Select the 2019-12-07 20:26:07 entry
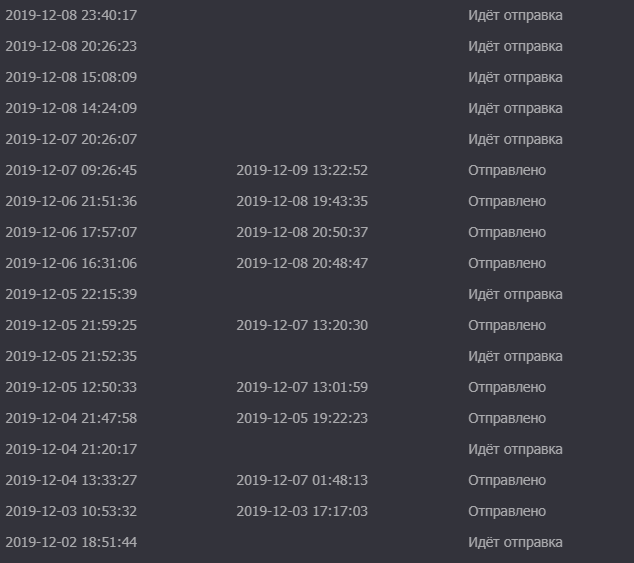This screenshot has height=563, width=634. coord(71,139)
